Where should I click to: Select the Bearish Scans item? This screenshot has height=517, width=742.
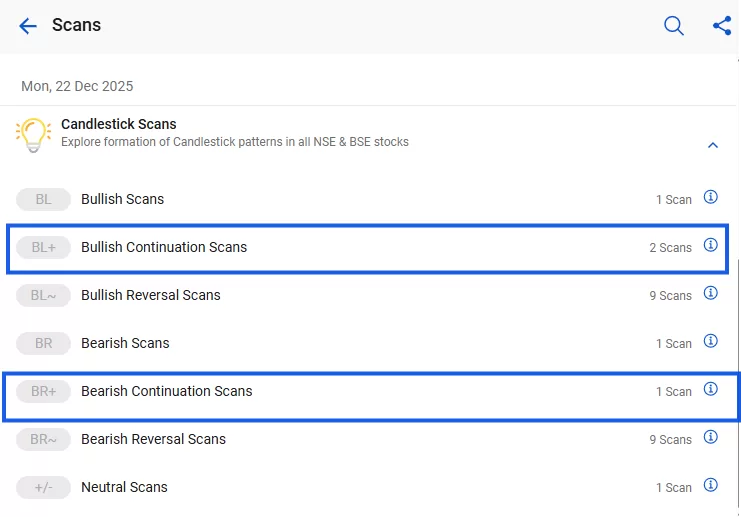tap(125, 343)
